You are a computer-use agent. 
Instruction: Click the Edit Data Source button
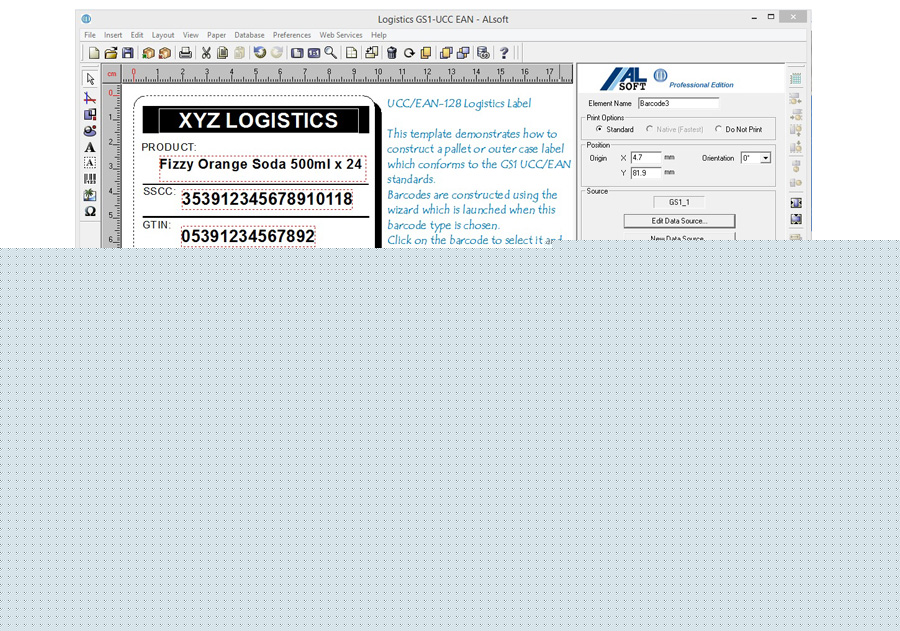679,220
